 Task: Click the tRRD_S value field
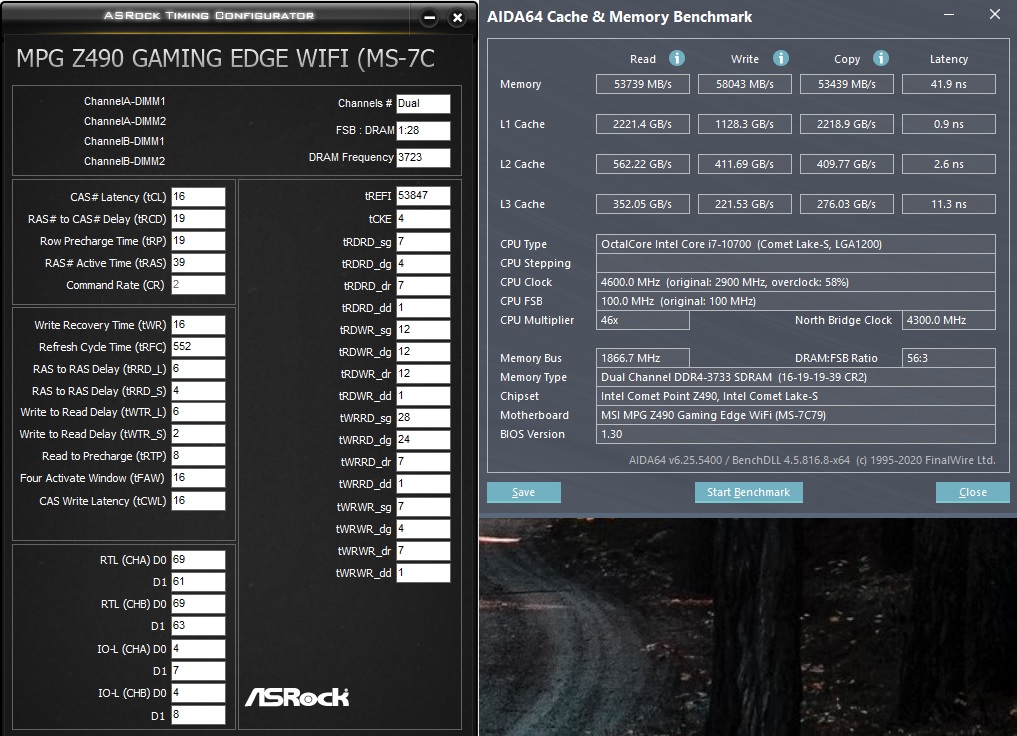click(x=198, y=391)
